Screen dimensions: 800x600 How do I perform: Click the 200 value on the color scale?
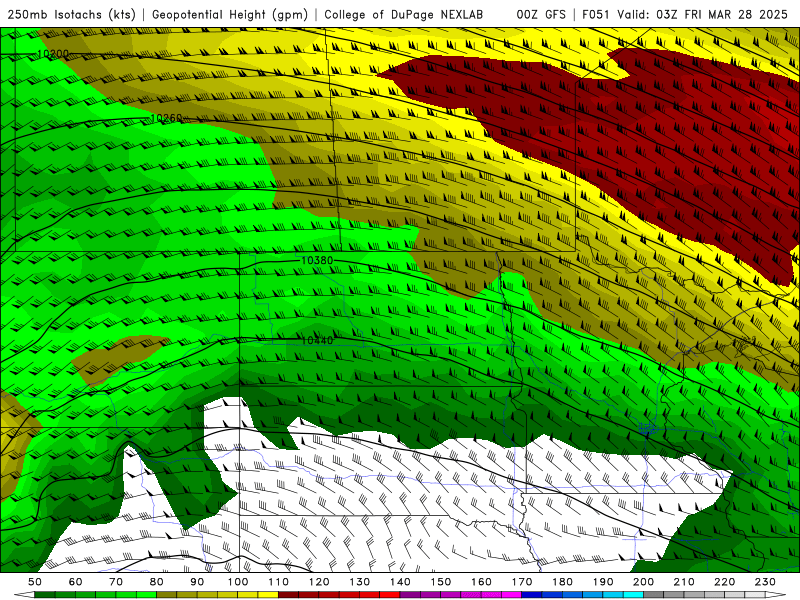tap(643, 582)
